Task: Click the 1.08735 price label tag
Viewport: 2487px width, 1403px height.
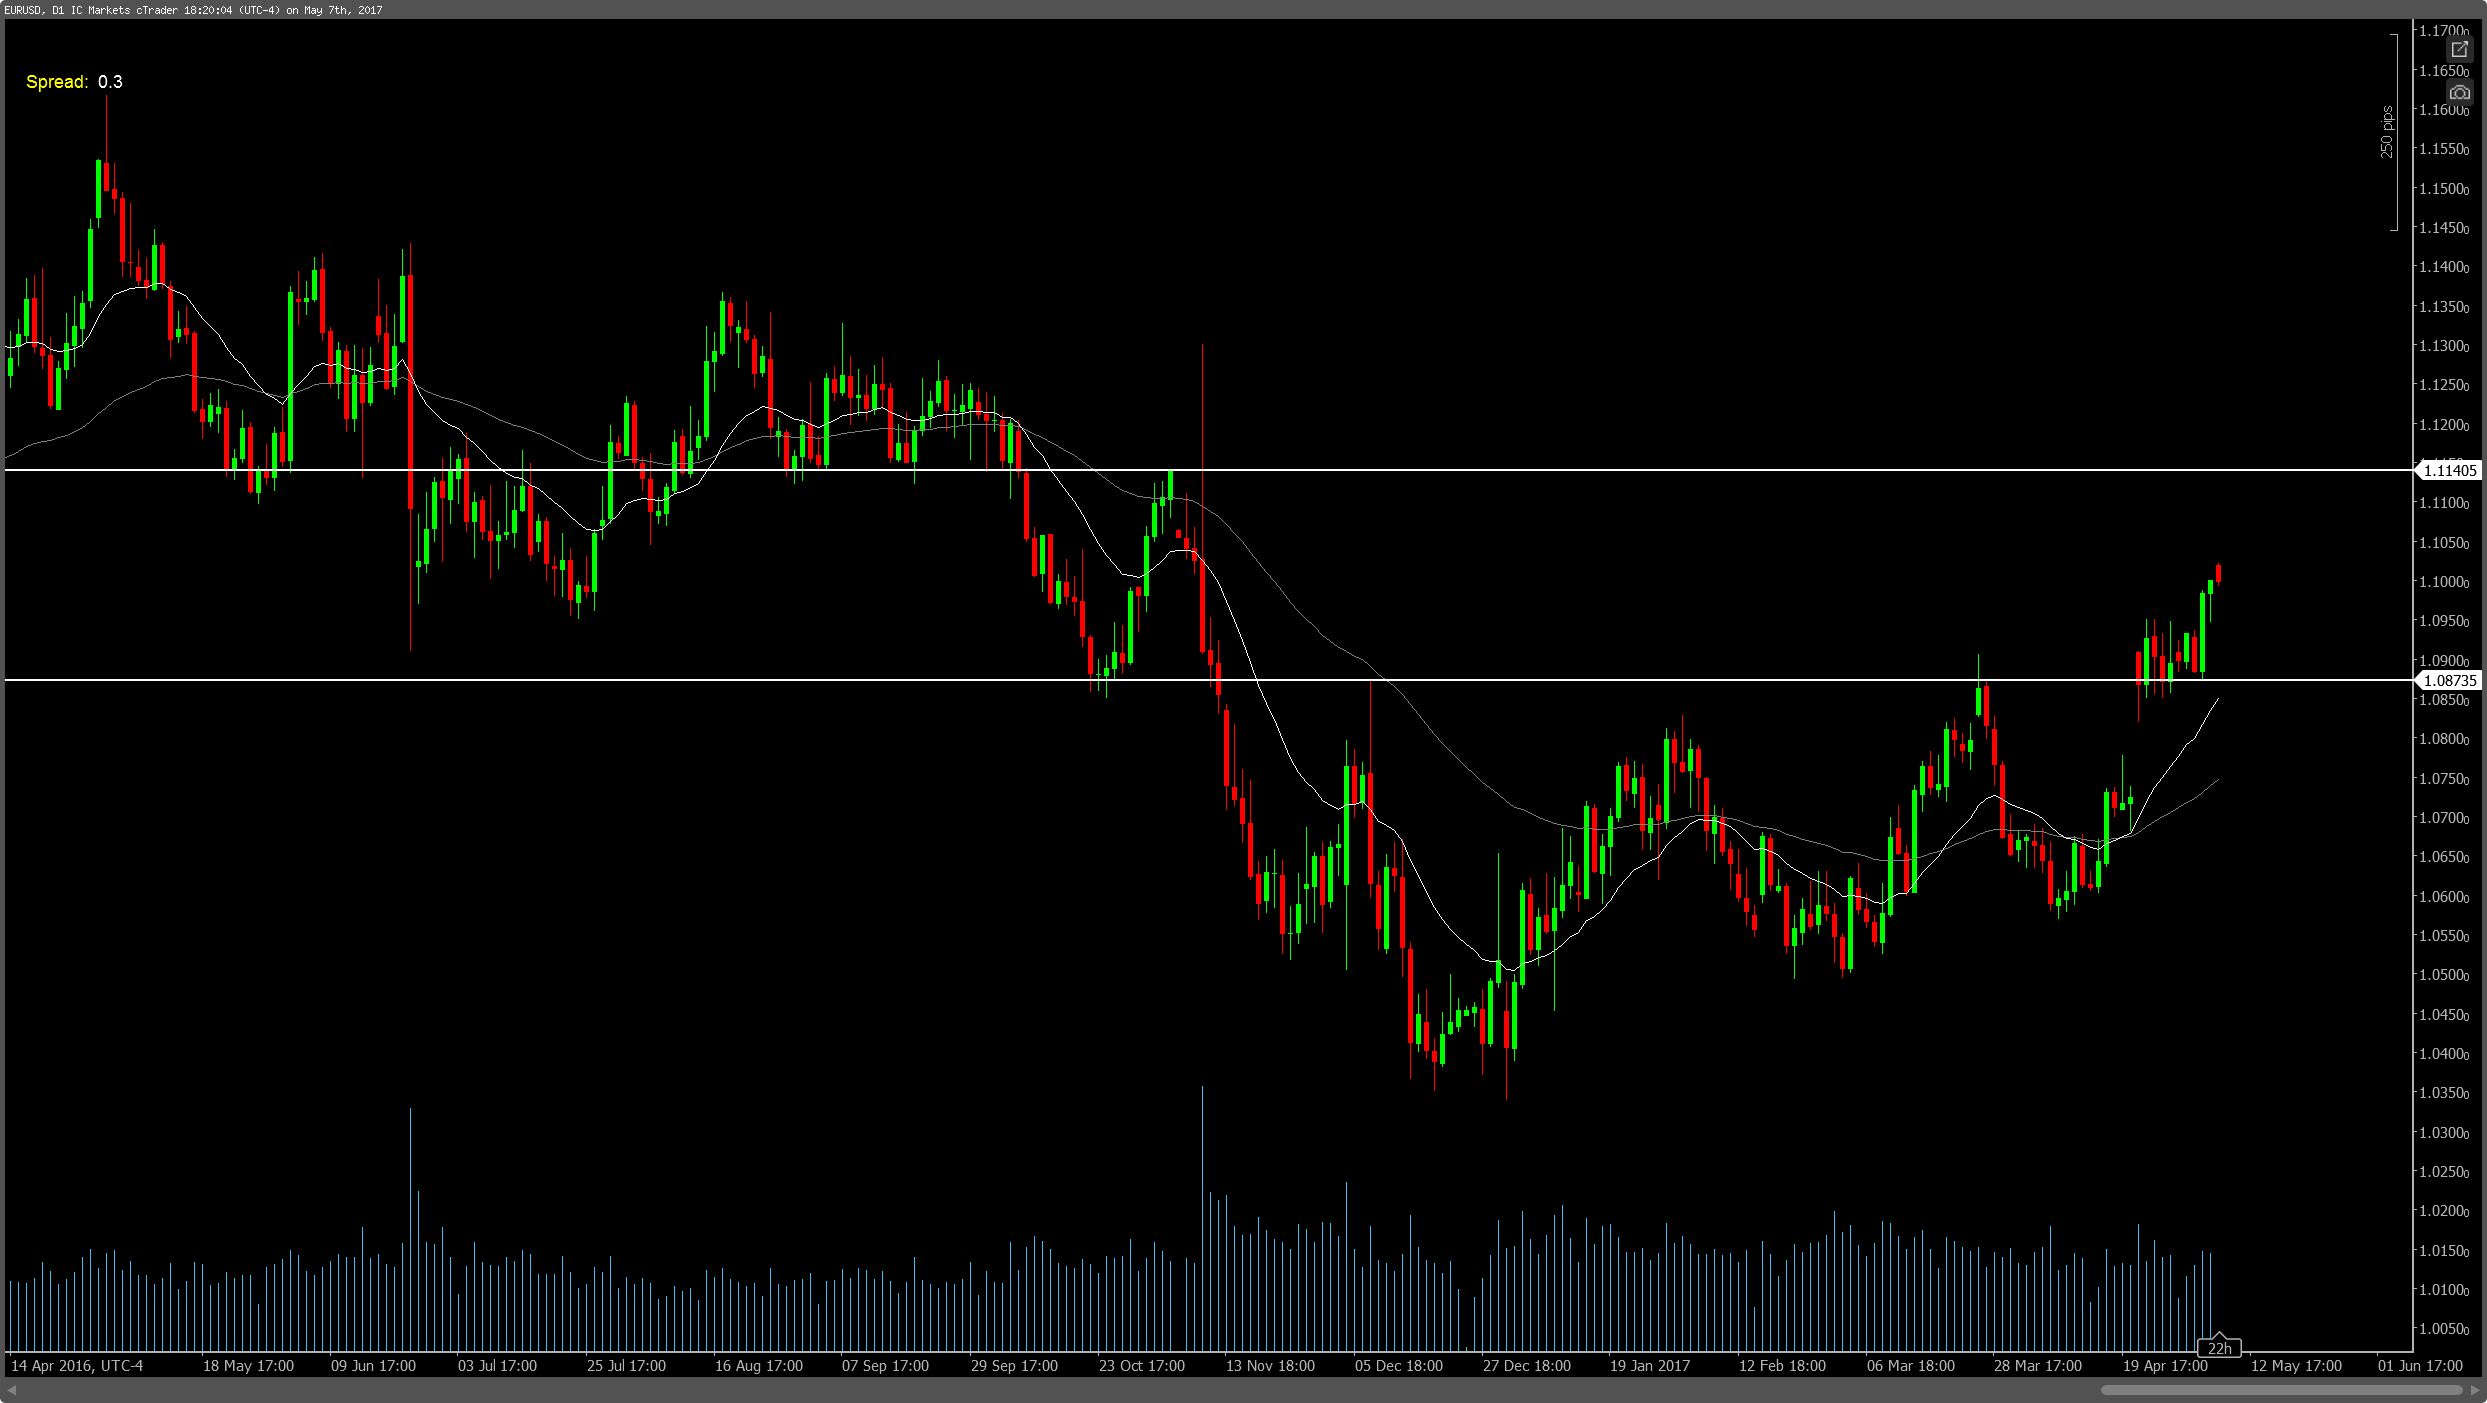Action: coord(2449,680)
